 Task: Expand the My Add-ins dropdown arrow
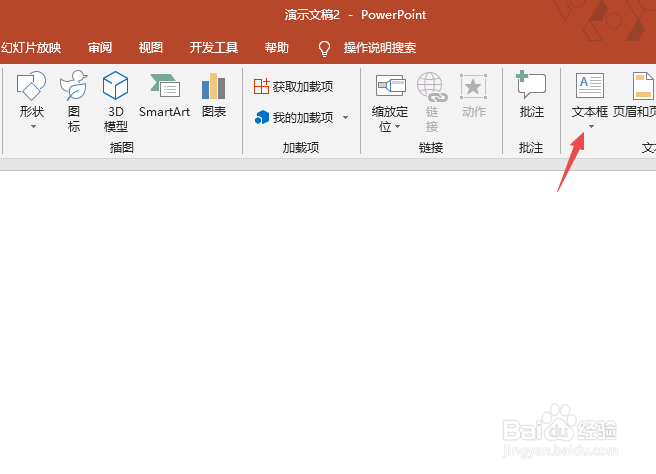(x=346, y=118)
